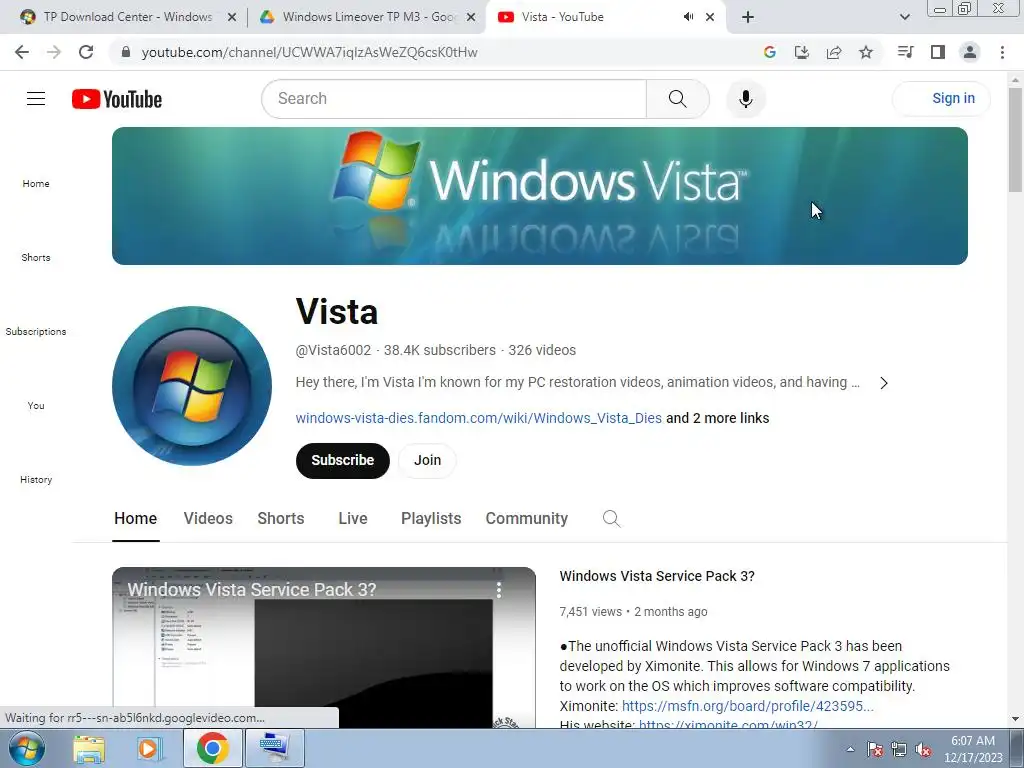
Task: Mute audio icon on Vista YouTube tab
Action: click(688, 17)
